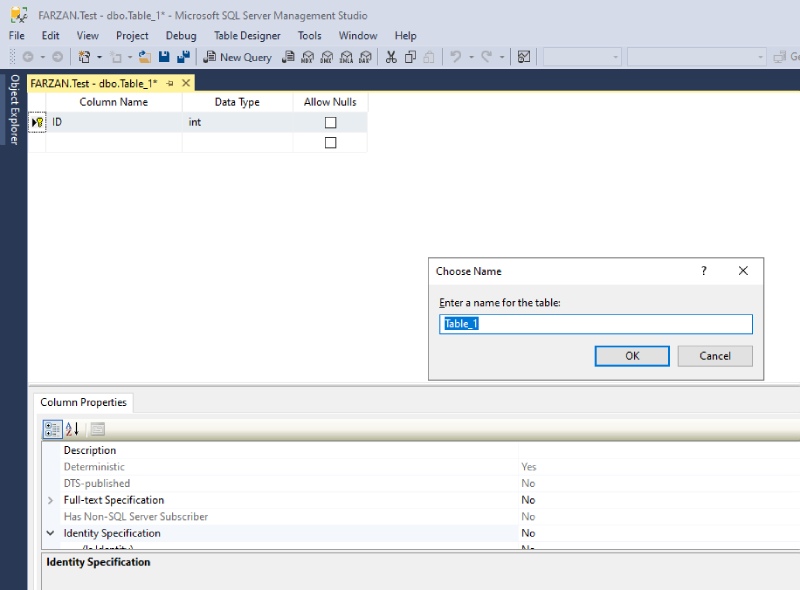Select the Column Properties tab
Image resolution: width=800 pixels, height=590 pixels.
coord(84,402)
